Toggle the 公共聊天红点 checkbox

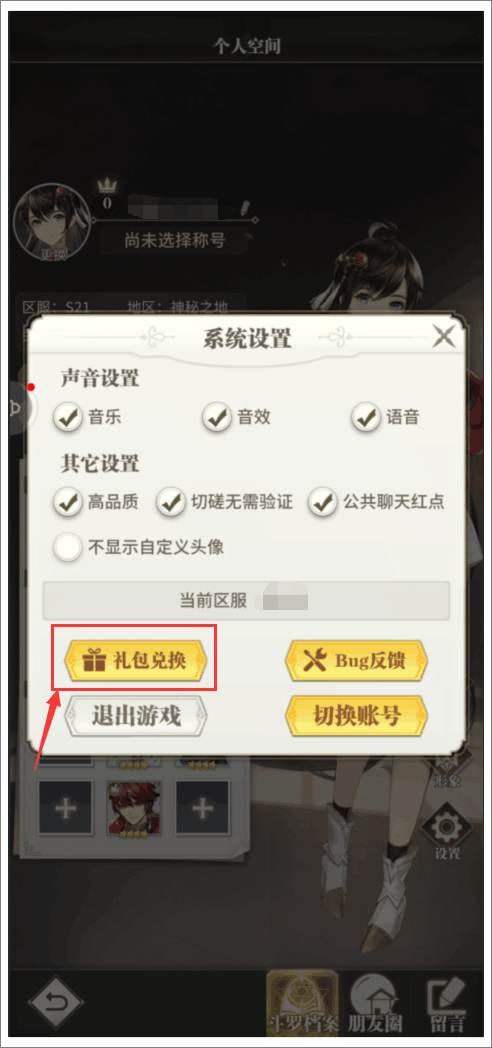pyautogui.click(x=322, y=503)
